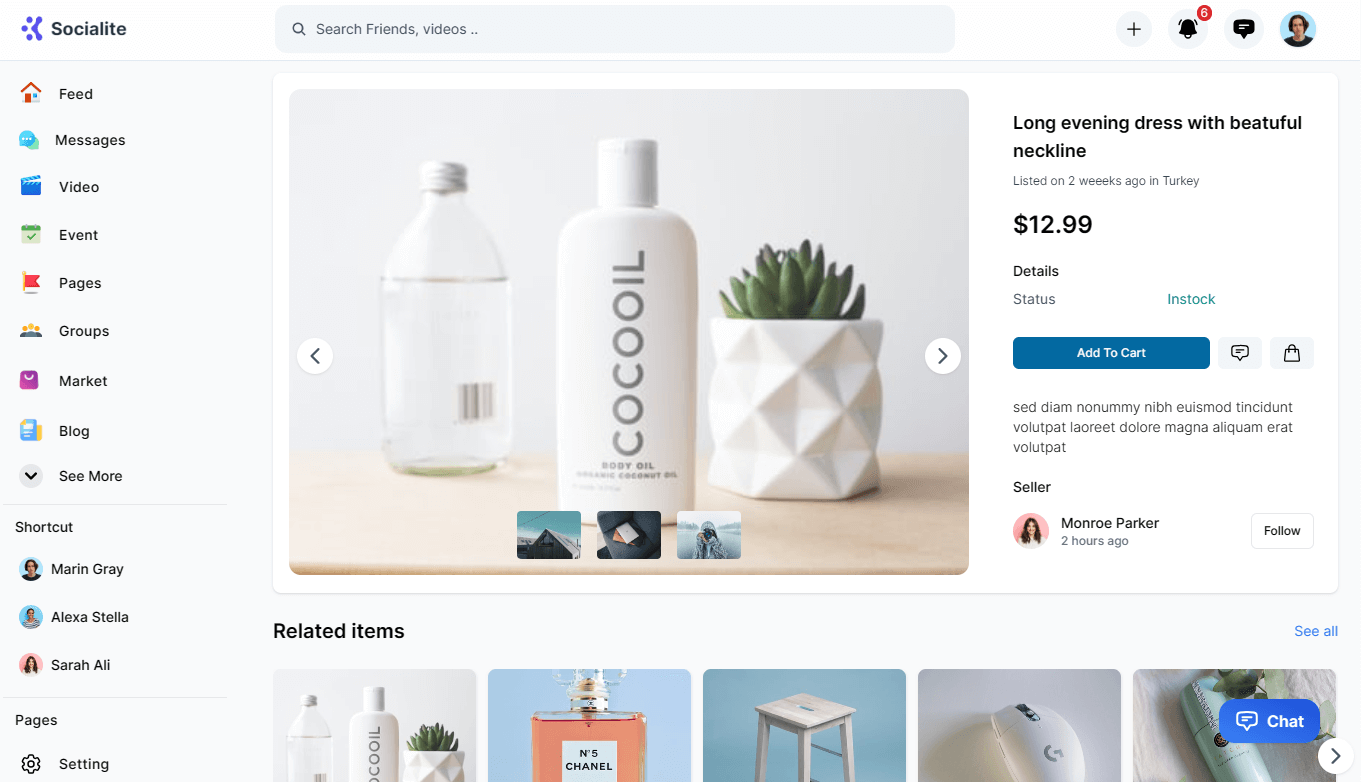Image resolution: width=1361 pixels, height=782 pixels.
Task: Open the notifications bell icon
Action: (x=1188, y=29)
